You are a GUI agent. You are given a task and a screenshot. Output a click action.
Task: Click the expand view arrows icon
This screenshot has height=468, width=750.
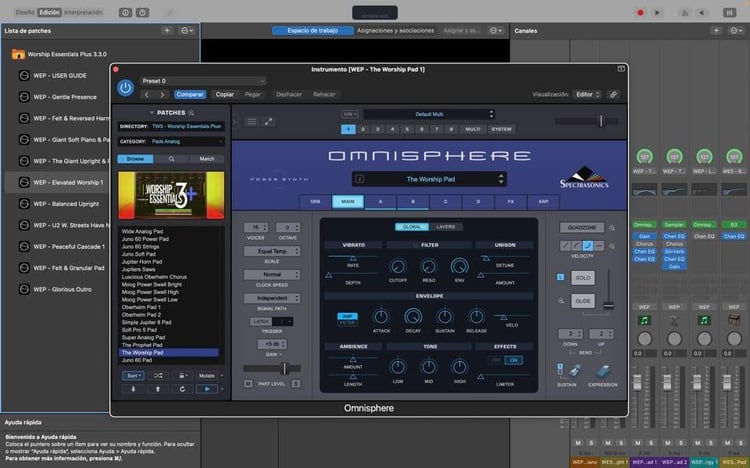click(x=268, y=122)
